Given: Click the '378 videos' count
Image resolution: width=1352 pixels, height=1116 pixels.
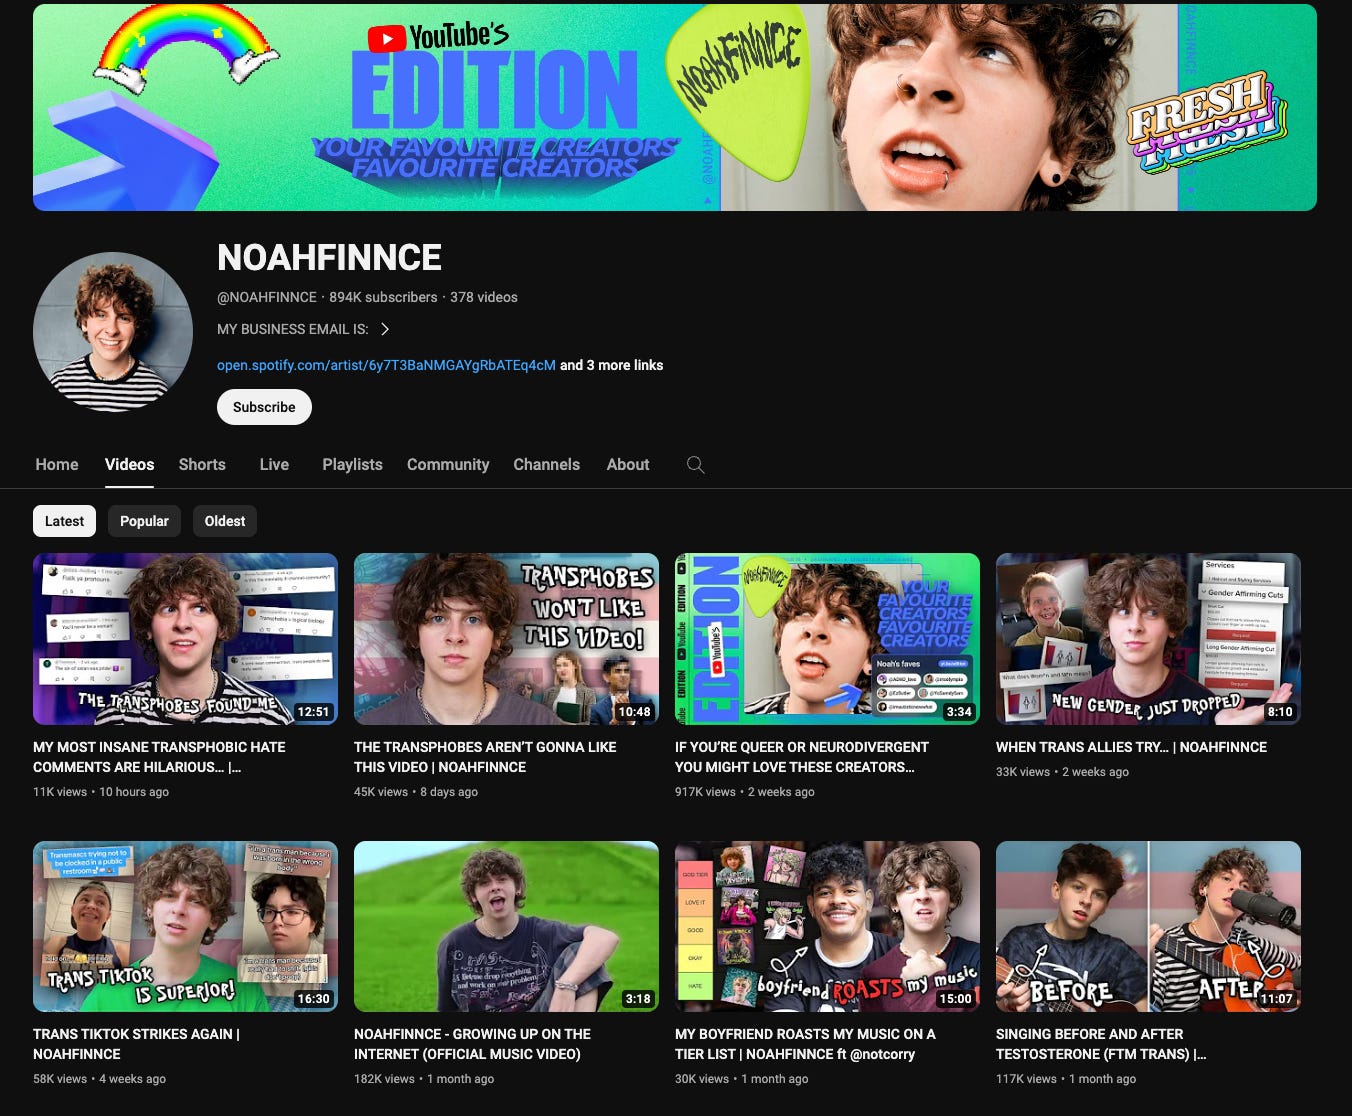Looking at the screenshot, I should (x=484, y=297).
